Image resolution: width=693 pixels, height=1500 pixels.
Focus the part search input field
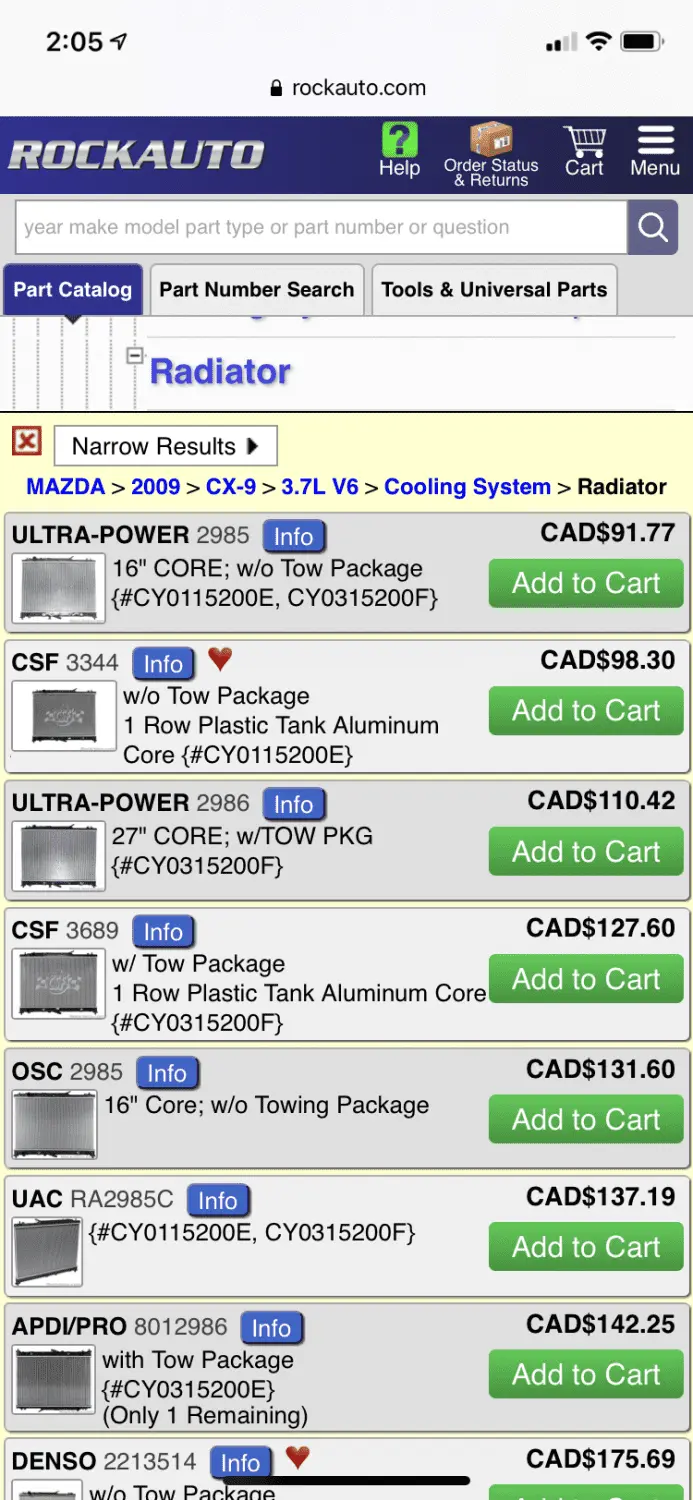pos(320,227)
